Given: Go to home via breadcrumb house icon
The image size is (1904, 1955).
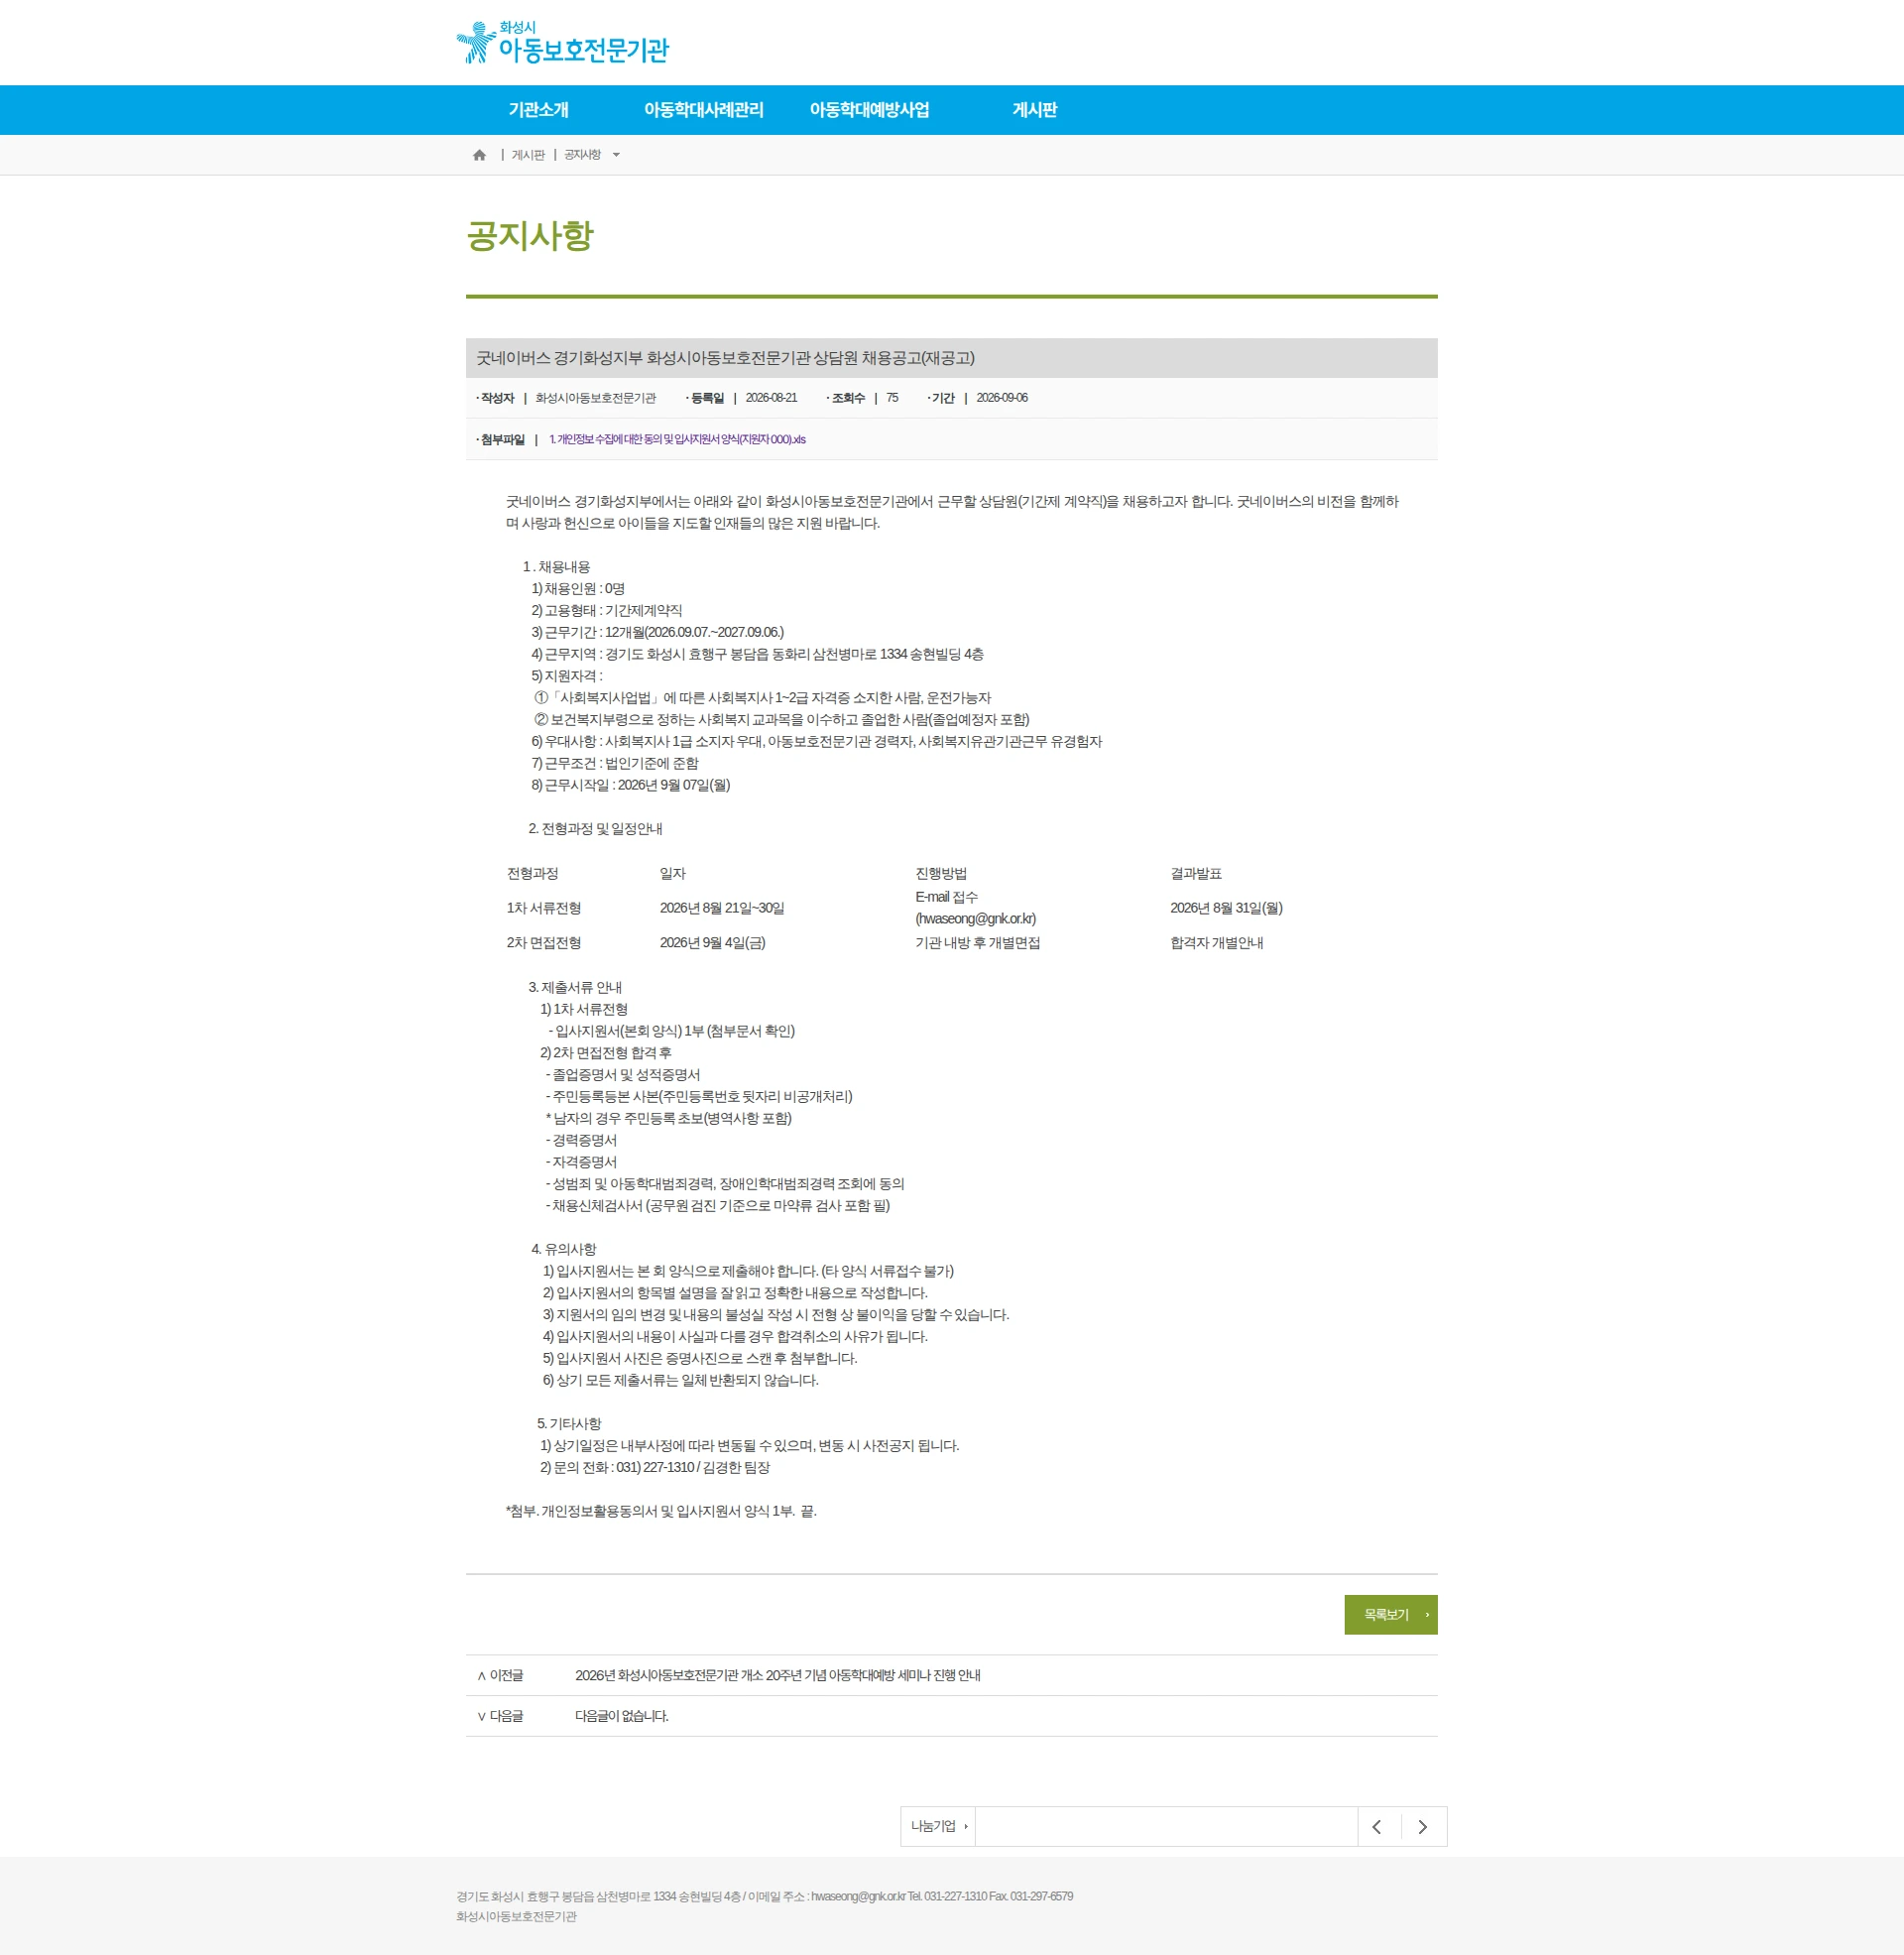Looking at the screenshot, I should 479,155.
